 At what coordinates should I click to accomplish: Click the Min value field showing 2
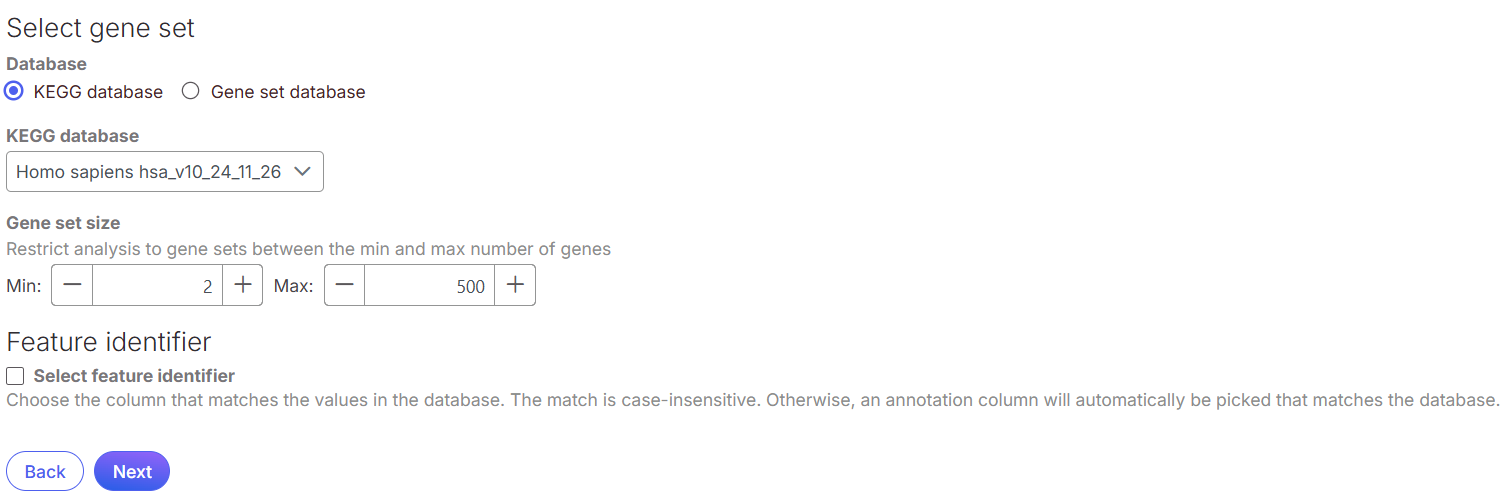pyautogui.click(x=157, y=286)
